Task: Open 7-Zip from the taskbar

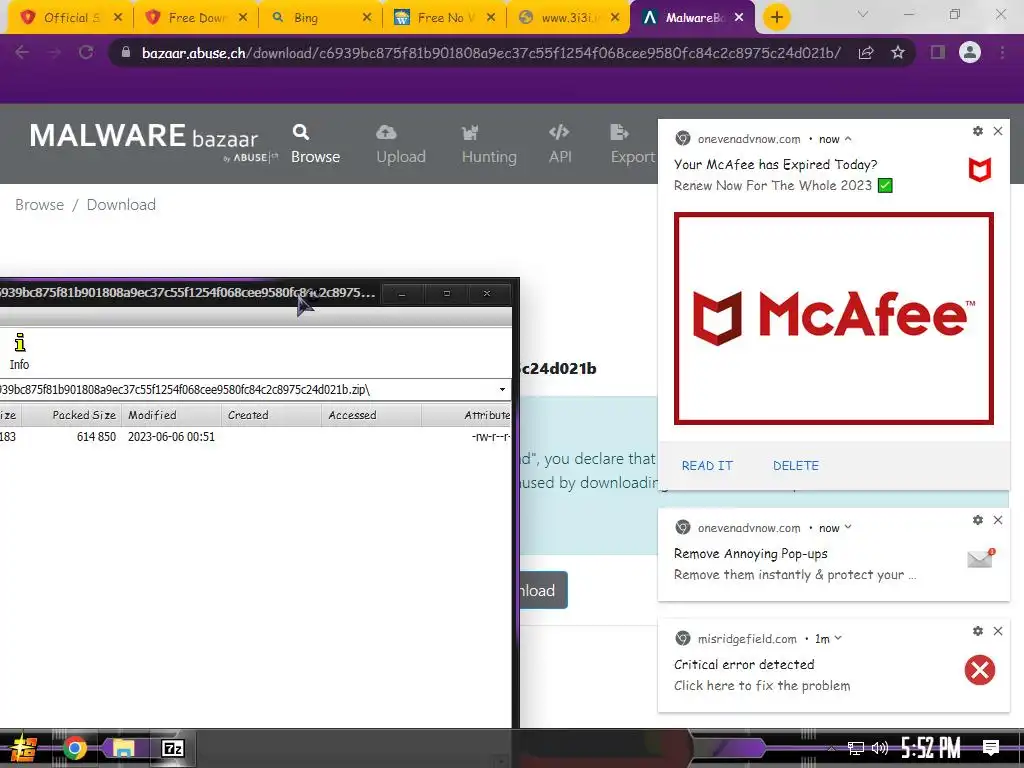Action: (173, 748)
